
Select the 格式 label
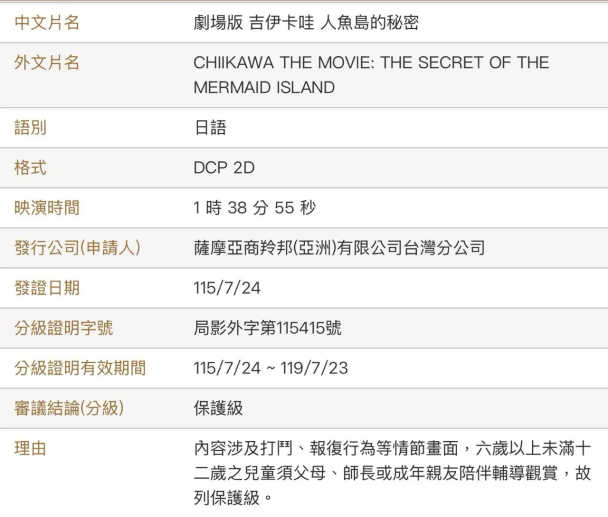coord(31,168)
